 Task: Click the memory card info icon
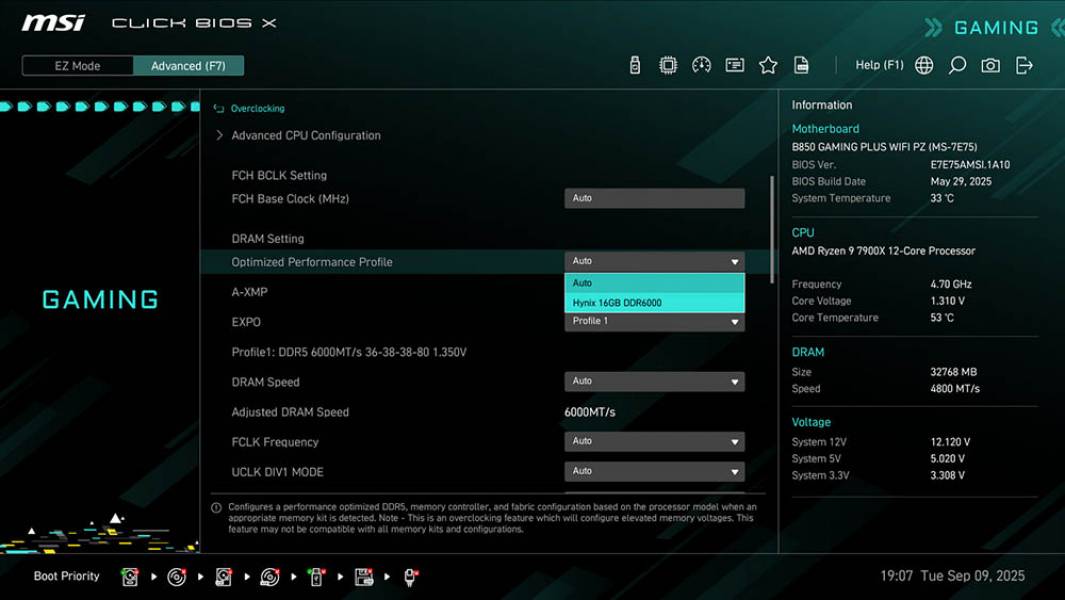click(735, 64)
